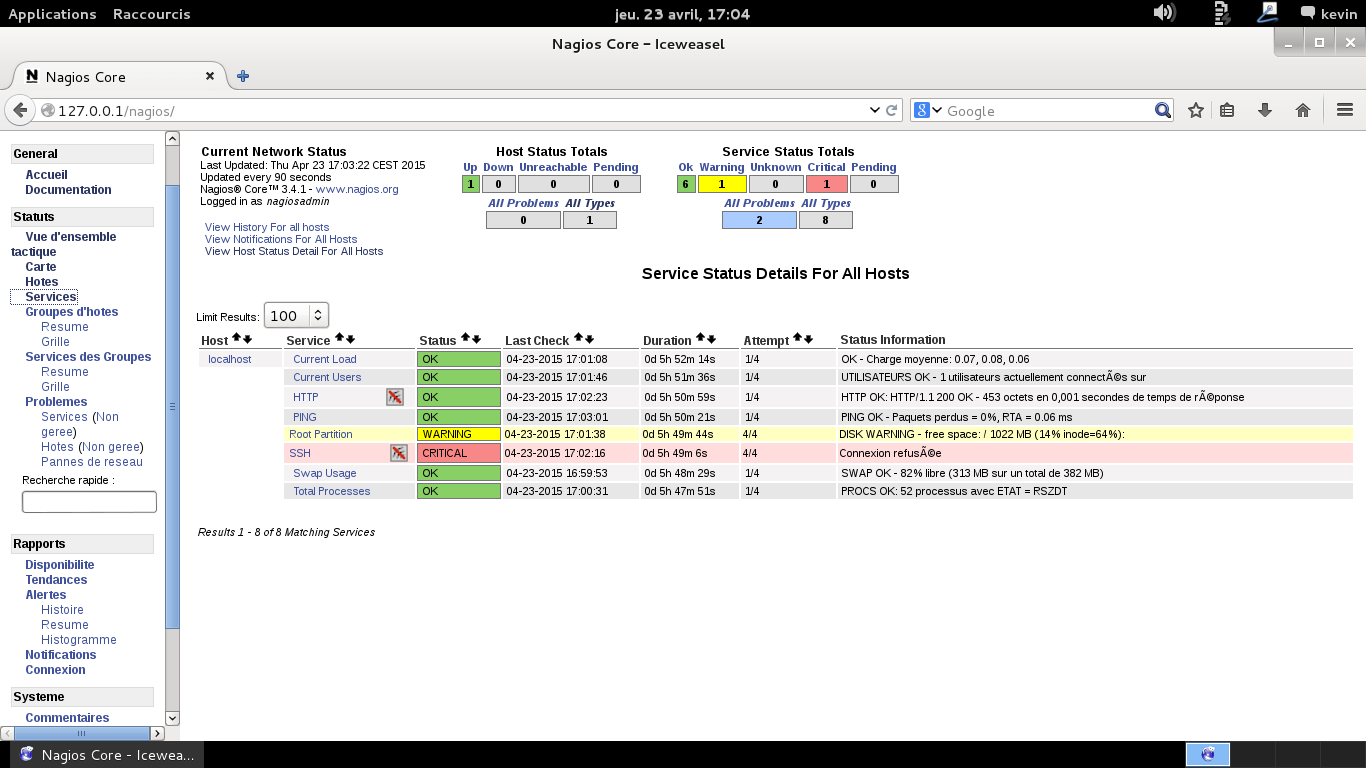Sort Last Check column descending arrow
1366x768 pixels.
[x=589, y=340]
